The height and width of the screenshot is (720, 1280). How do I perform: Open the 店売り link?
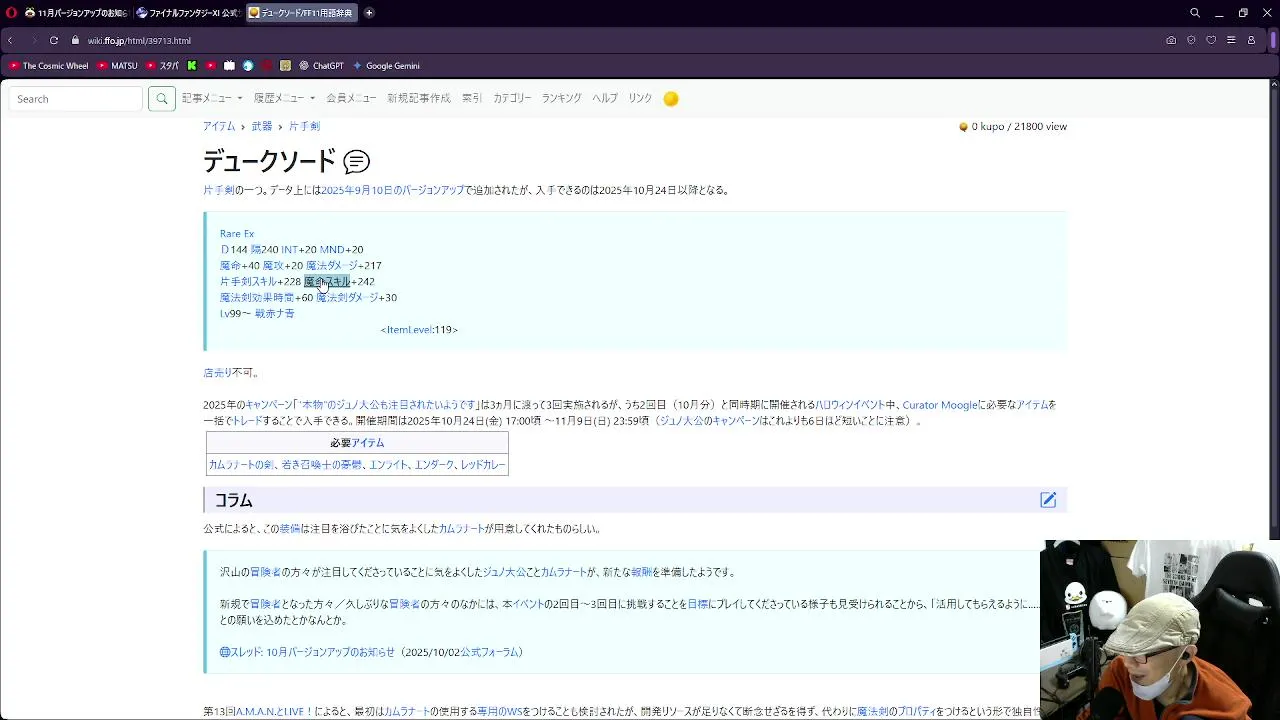[217, 373]
